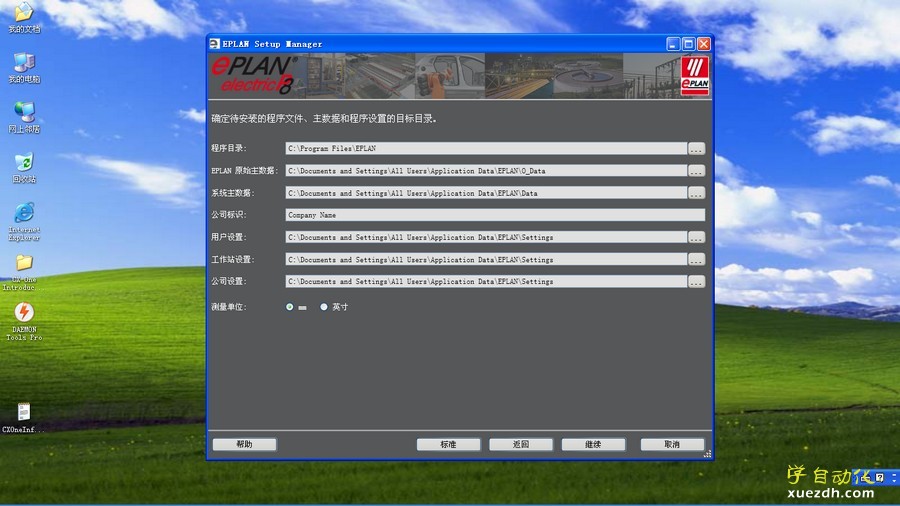This screenshot has height=506, width=900.
Task: Click the Help (帮助) button
Action: point(245,445)
